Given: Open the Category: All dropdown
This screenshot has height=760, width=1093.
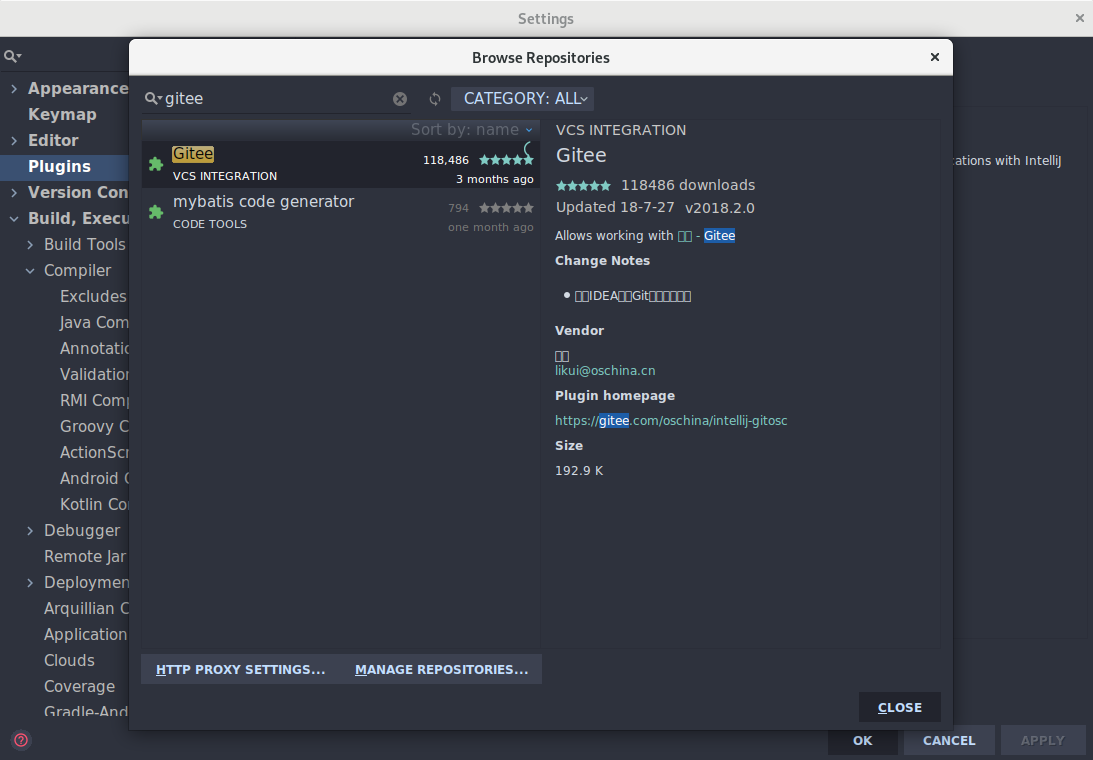Looking at the screenshot, I should 523,98.
